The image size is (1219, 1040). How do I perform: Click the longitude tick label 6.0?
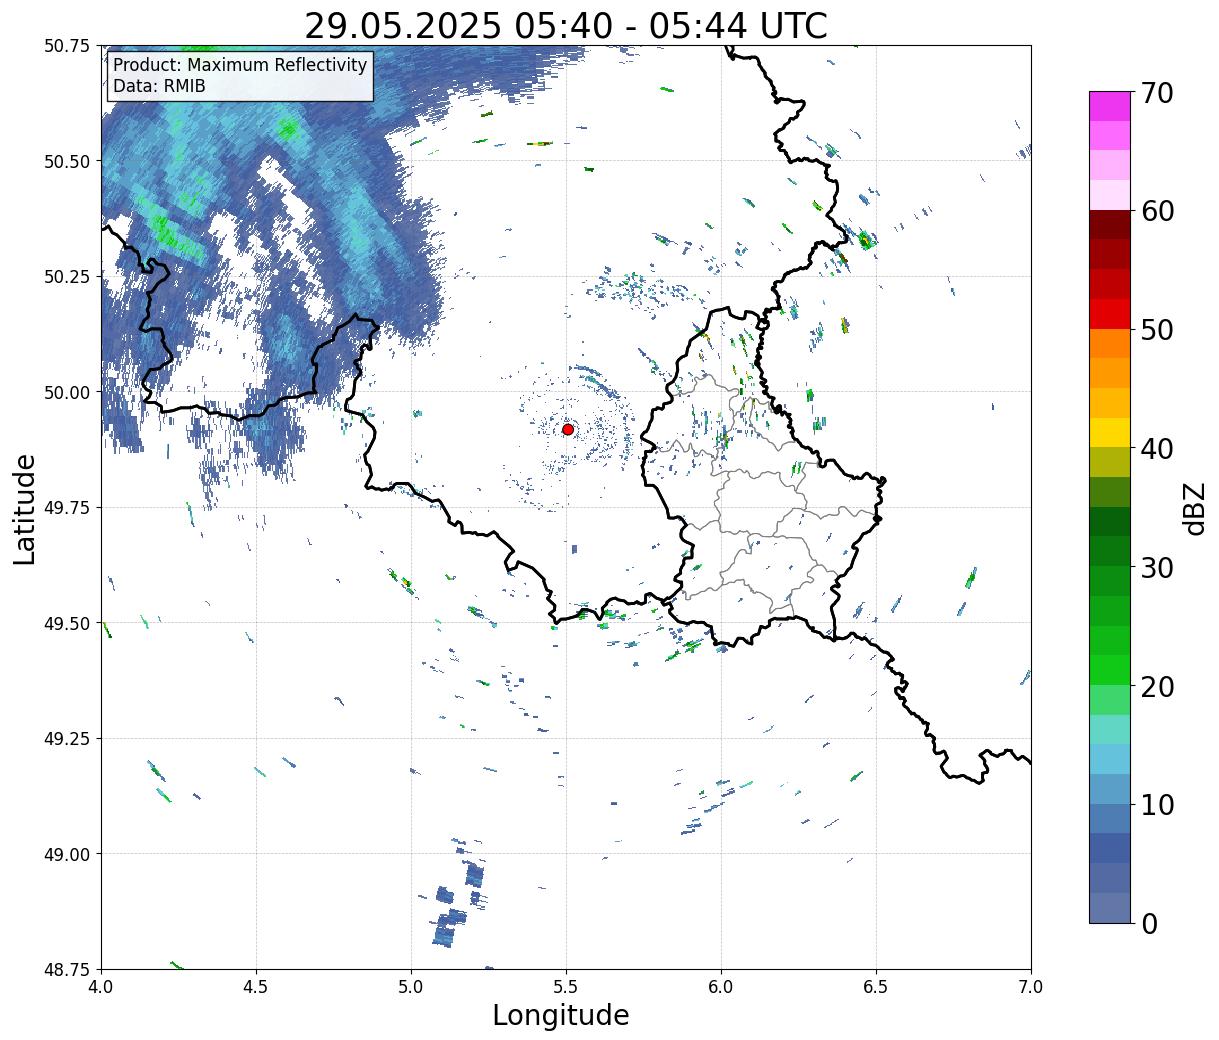(721, 987)
